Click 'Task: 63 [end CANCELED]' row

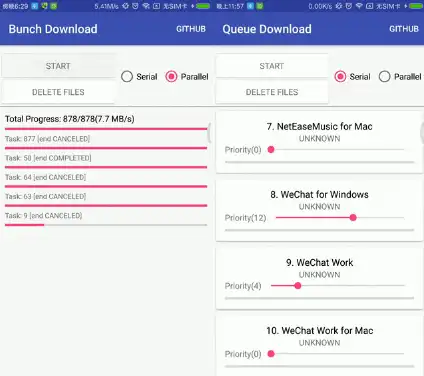45,197
